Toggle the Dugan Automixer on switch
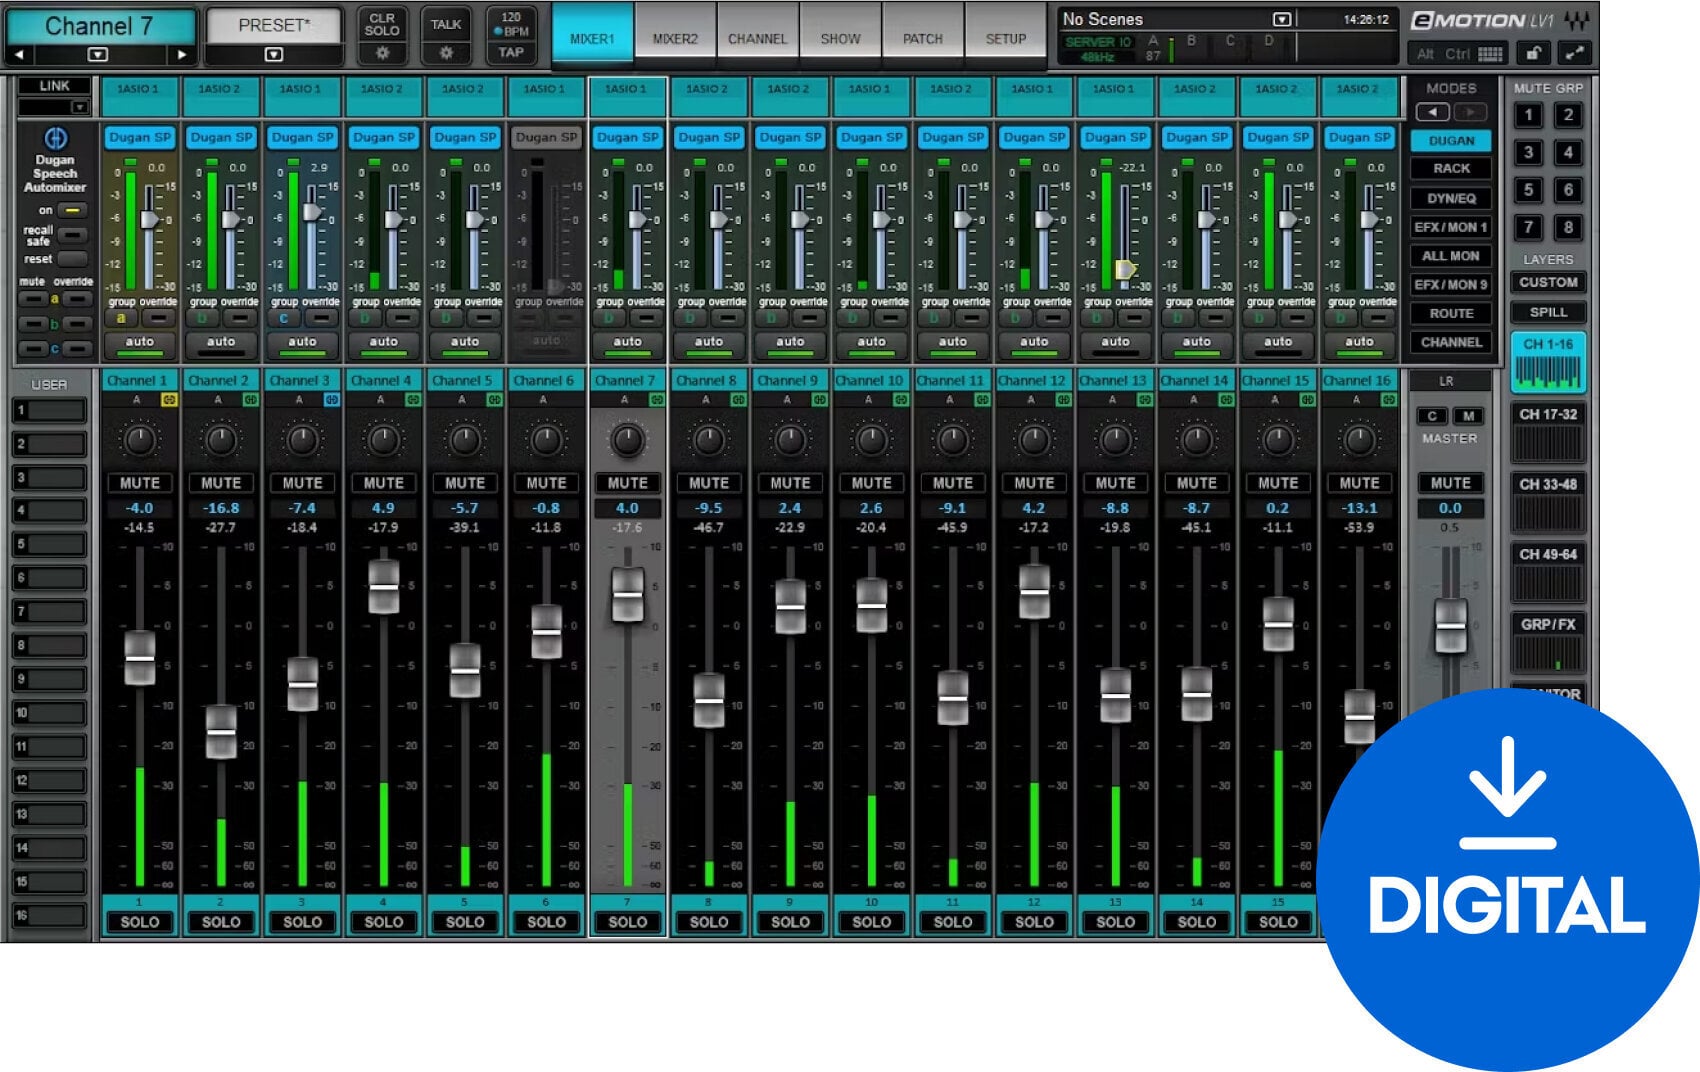Screen dimensions: 1700x1072 (x=71, y=211)
